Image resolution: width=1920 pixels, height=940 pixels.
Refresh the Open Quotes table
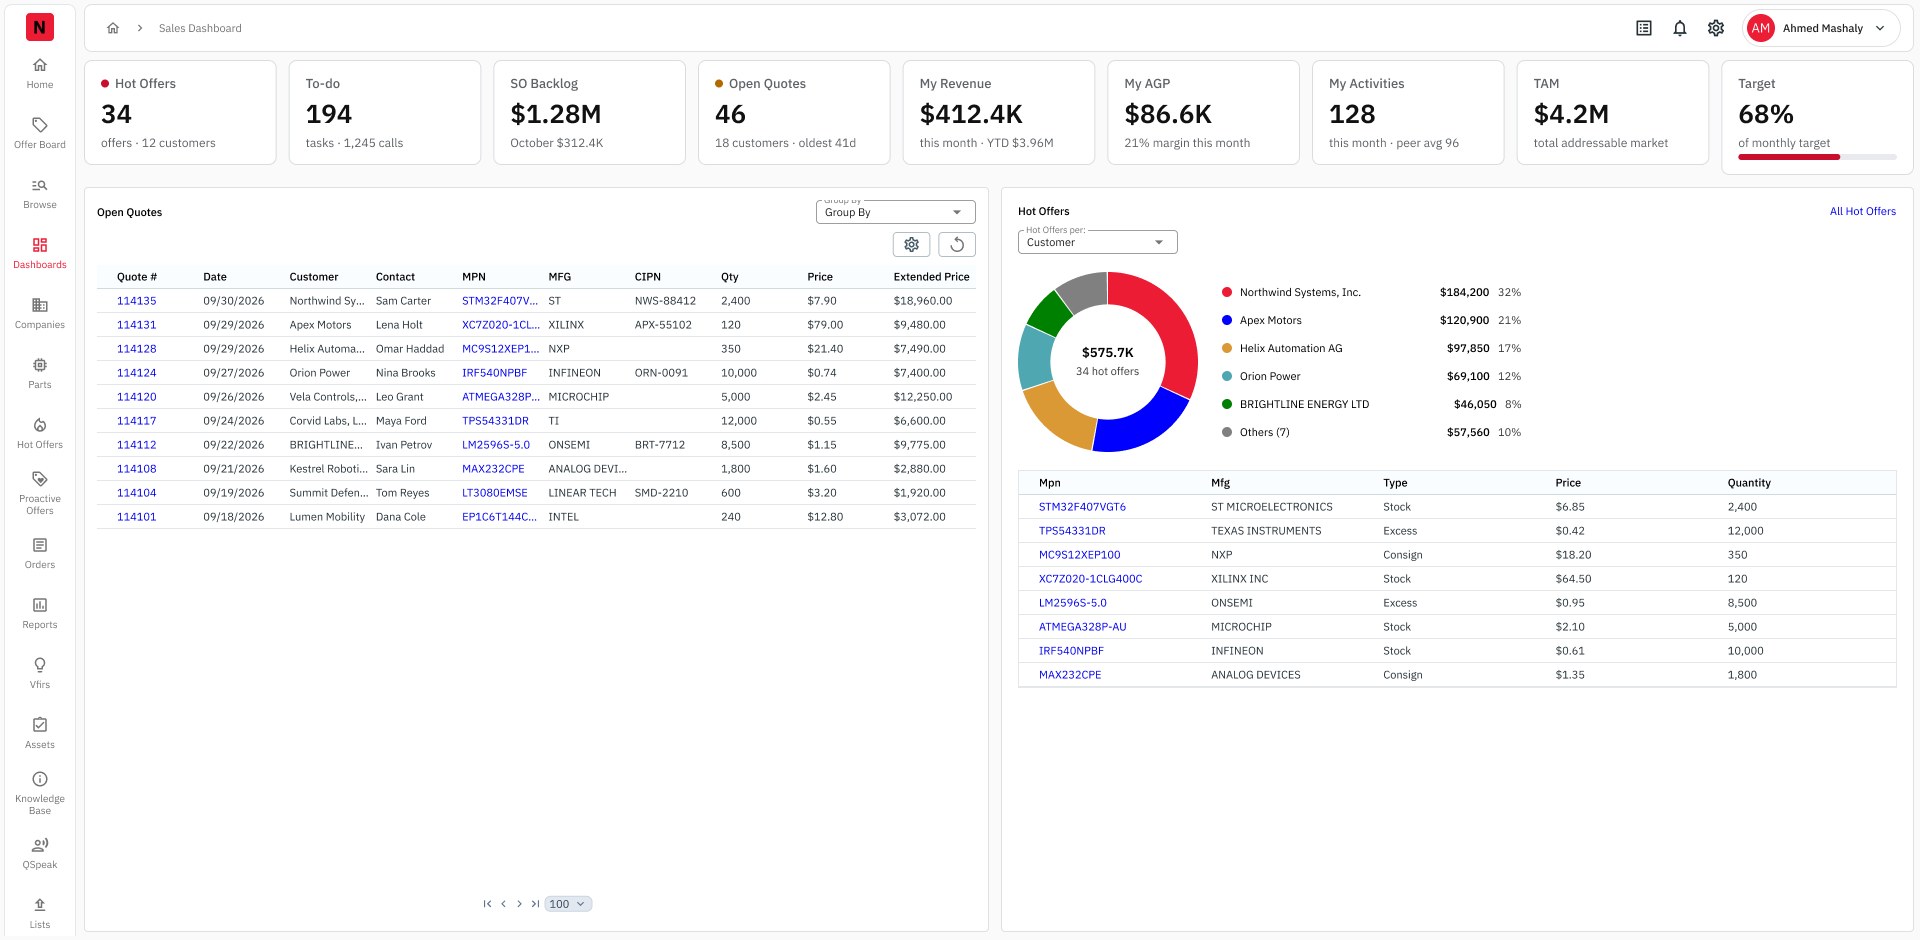pyautogui.click(x=957, y=244)
